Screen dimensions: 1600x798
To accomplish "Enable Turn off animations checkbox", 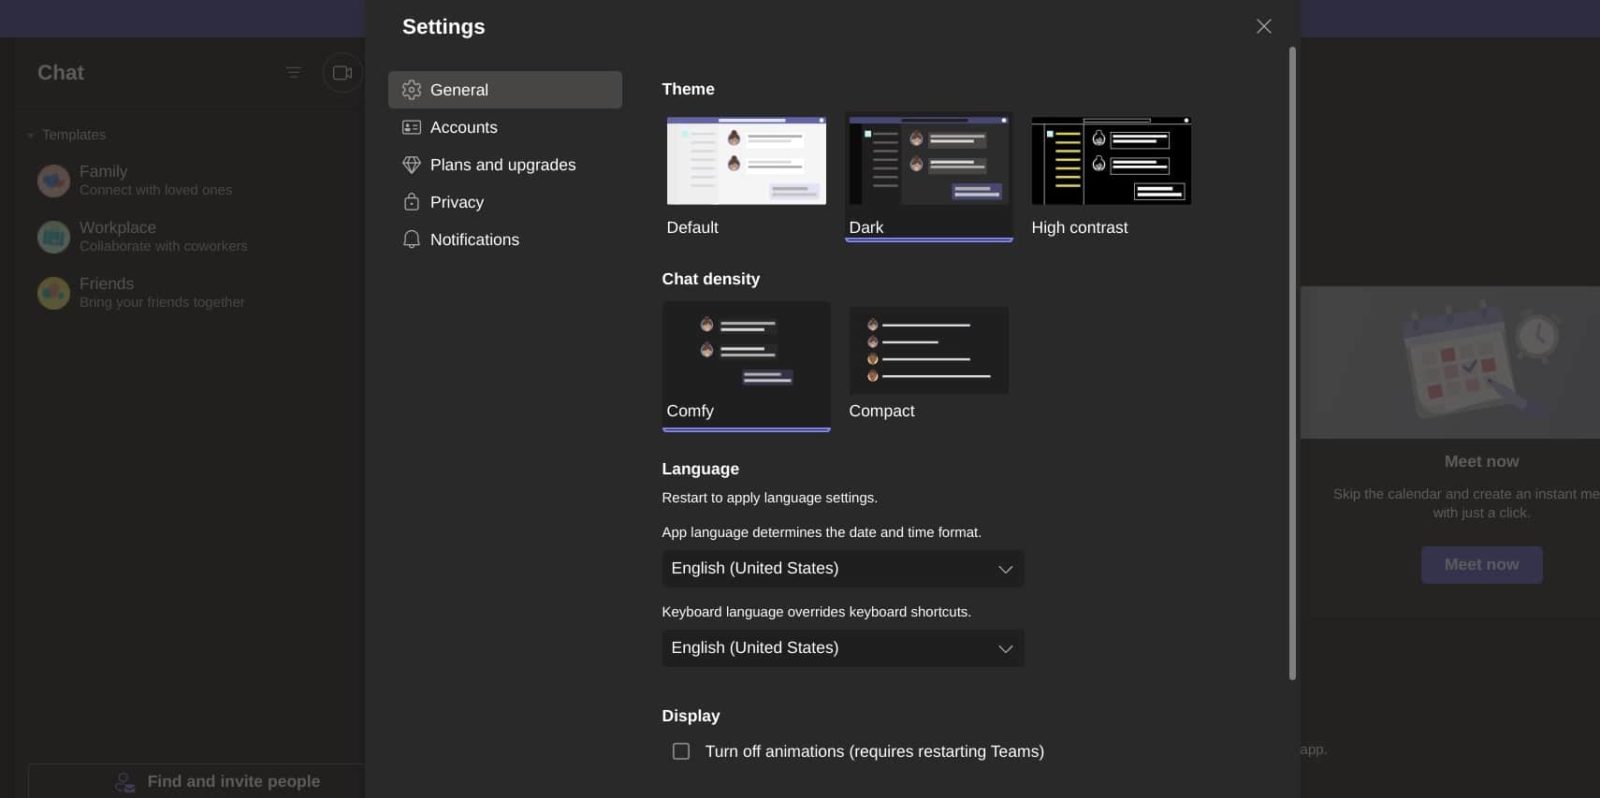I will [681, 751].
